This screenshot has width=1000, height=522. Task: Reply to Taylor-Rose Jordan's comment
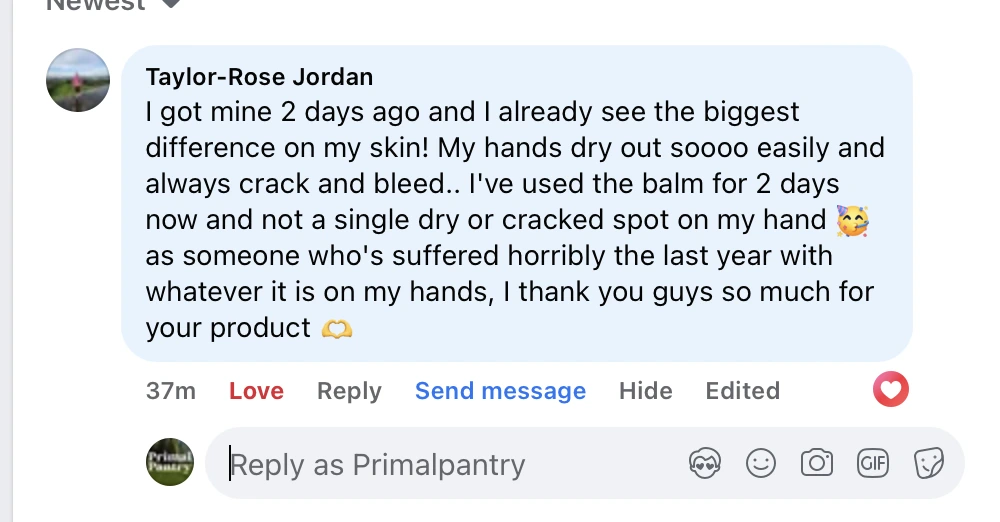tap(349, 391)
